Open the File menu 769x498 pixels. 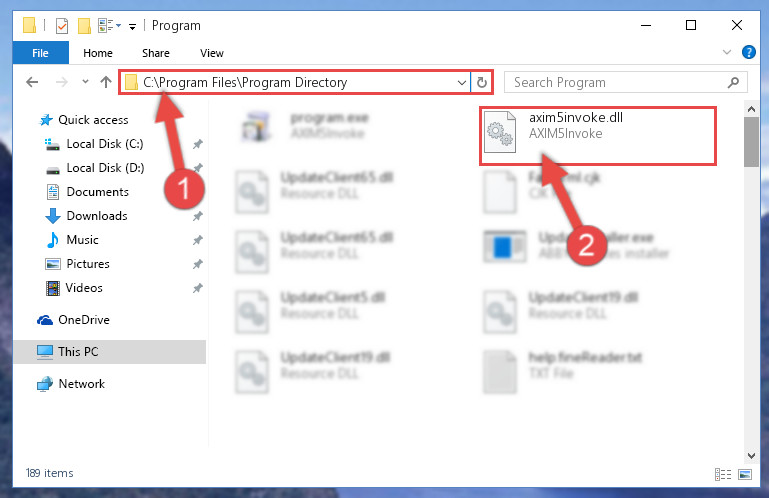pos(41,53)
